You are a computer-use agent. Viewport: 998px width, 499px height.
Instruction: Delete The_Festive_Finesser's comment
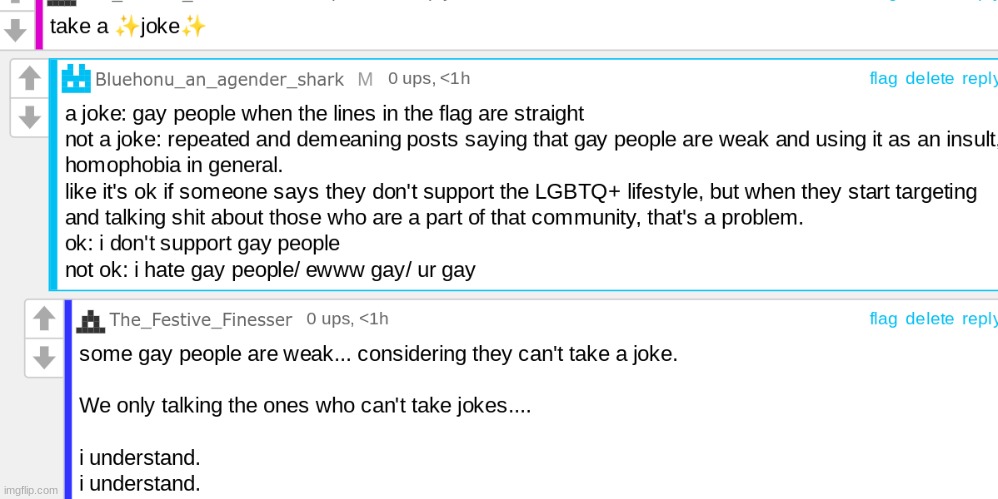929,319
